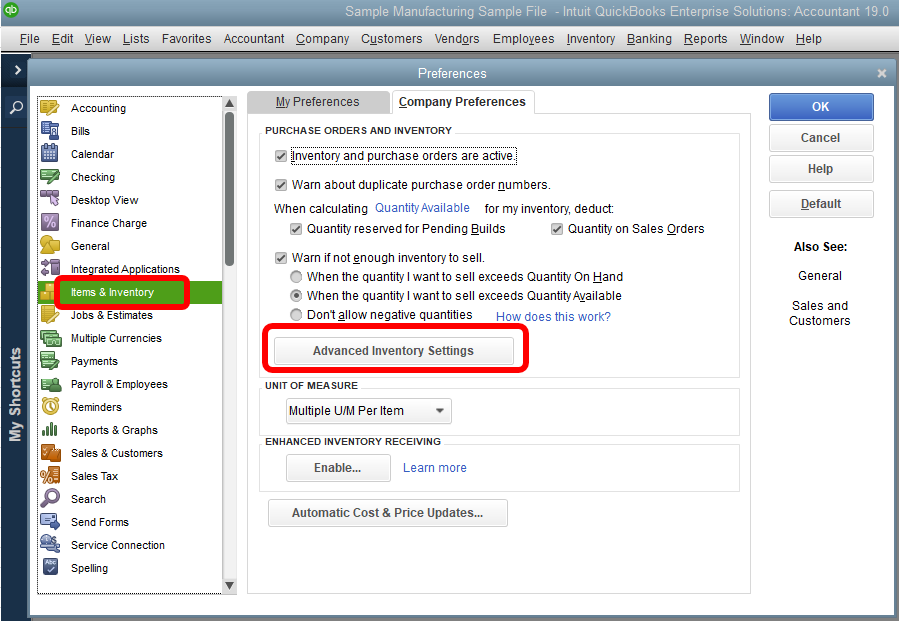The image size is (899, 621).
Task: Click the Bills preferences icon
Action: pyautogui.click(x=50, y=131)
